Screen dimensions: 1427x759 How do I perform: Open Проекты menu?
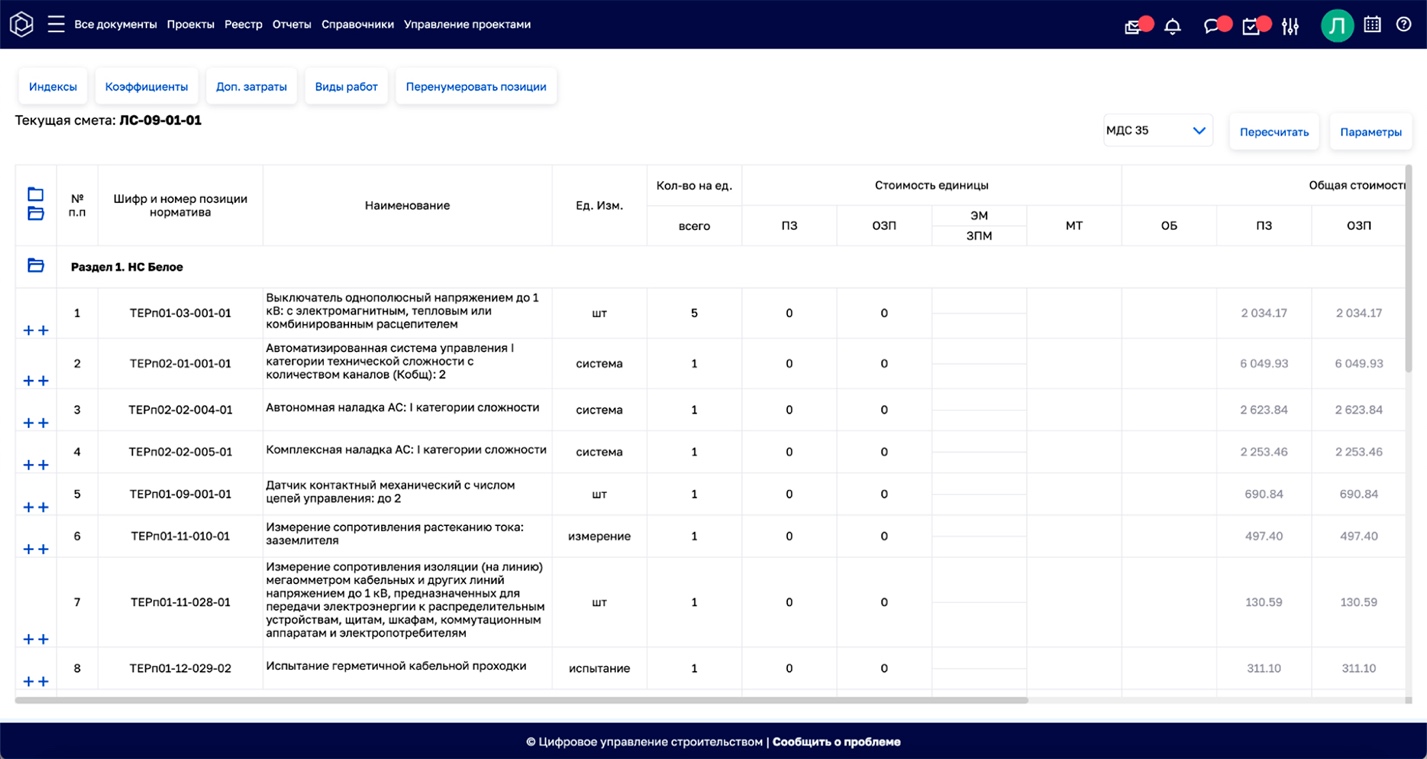(x=190, y=24)
